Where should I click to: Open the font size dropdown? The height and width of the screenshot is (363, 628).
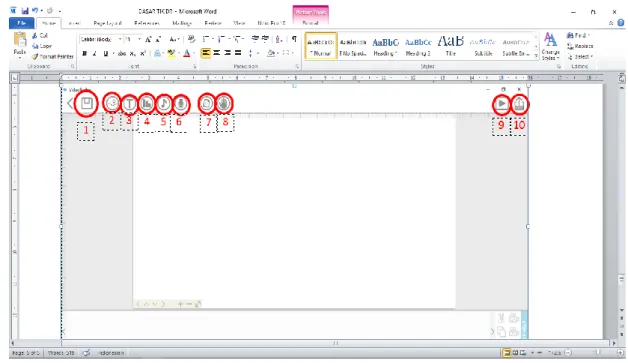[139, 39]
